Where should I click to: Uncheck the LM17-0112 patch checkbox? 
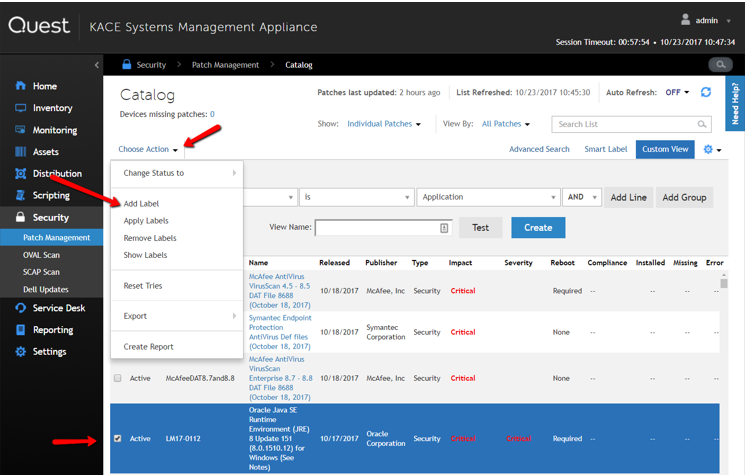click(x=118, y=438)
